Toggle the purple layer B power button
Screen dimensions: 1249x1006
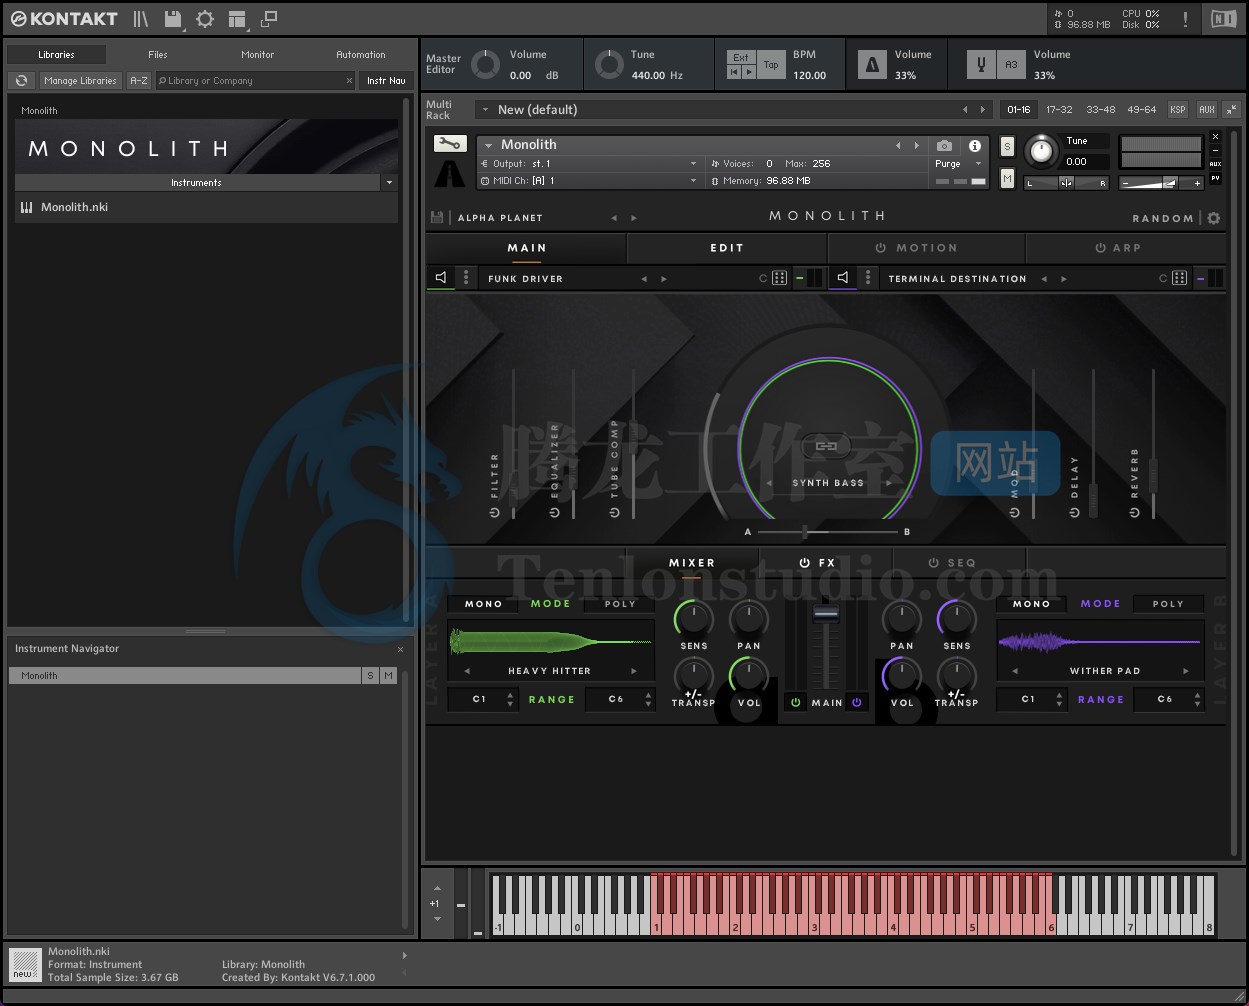[856, 703]
